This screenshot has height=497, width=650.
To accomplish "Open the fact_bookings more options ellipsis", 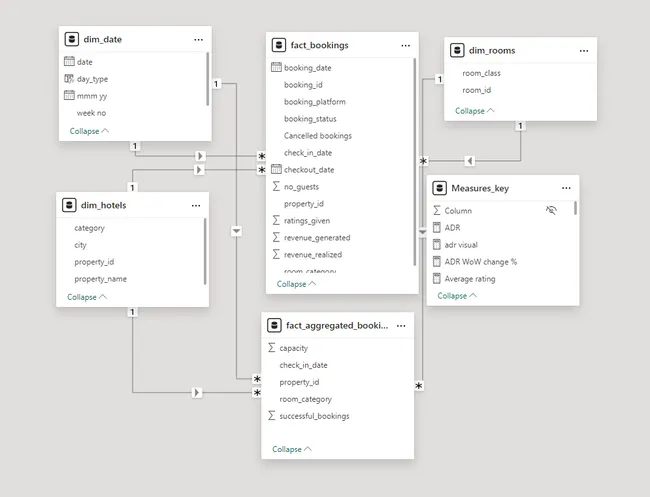I will (405, 46).
